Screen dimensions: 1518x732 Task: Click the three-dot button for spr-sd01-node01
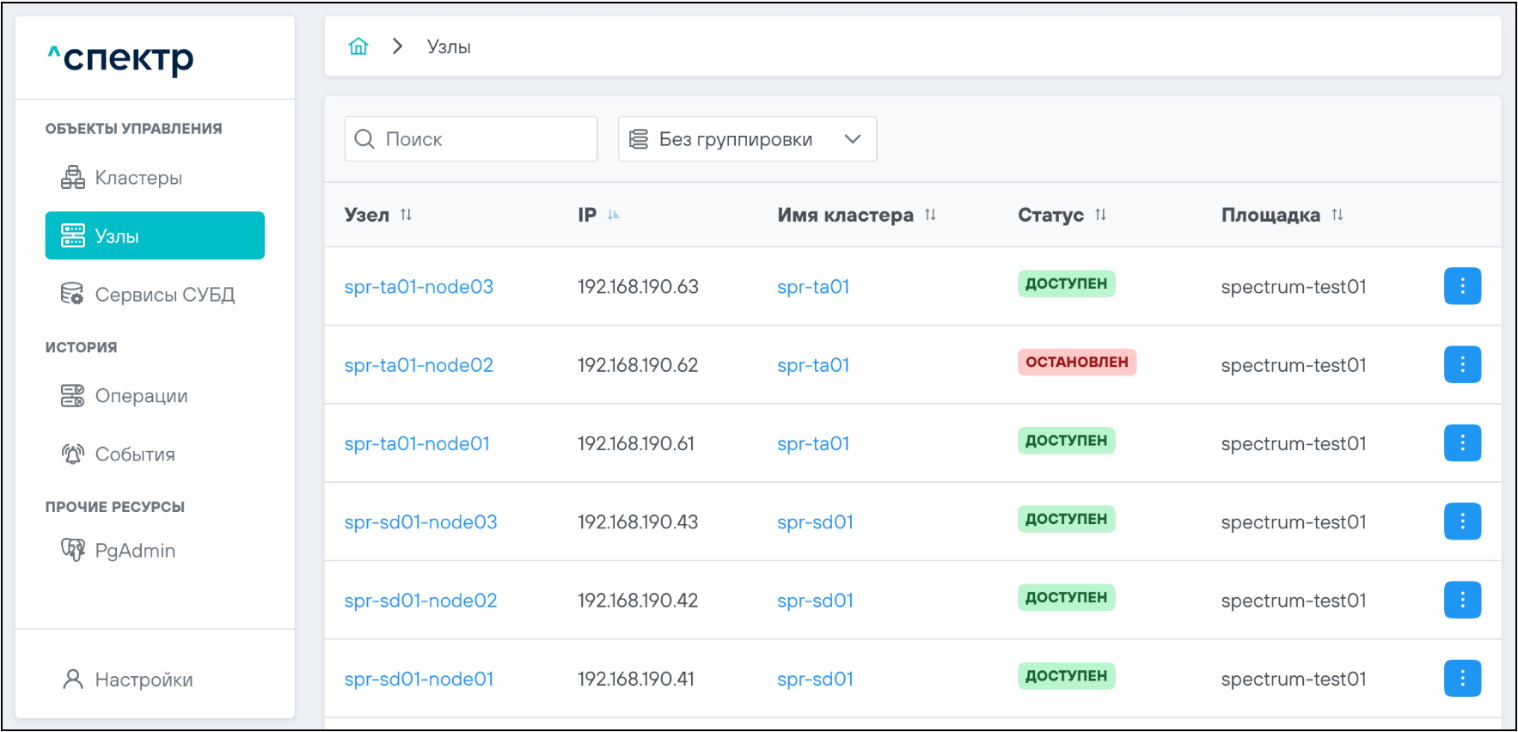[x=1462, y=679]
